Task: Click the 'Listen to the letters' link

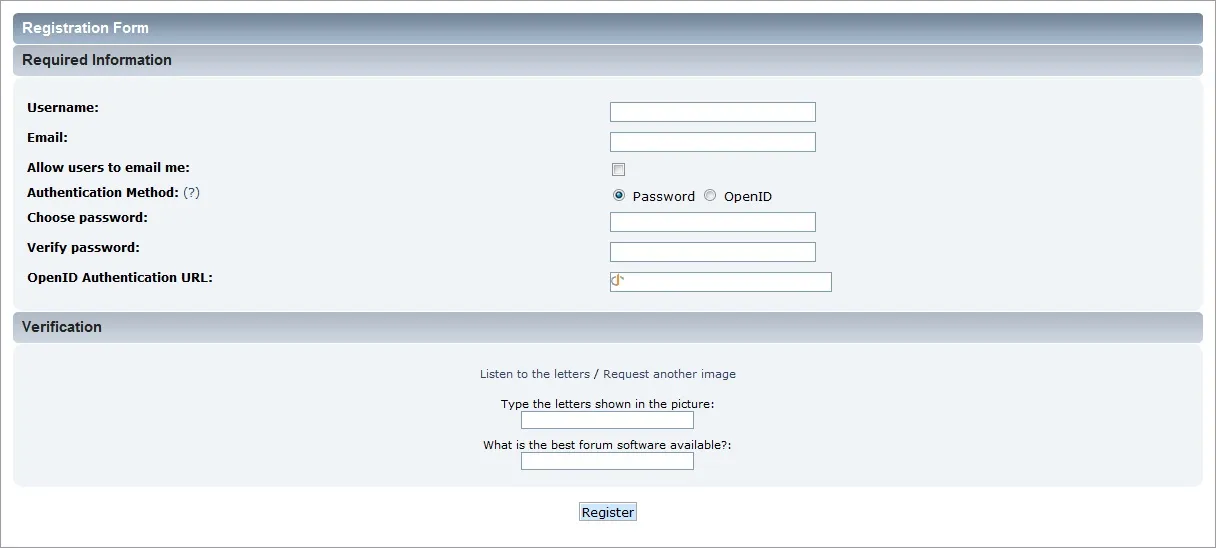Action: [x=535, y=374]
